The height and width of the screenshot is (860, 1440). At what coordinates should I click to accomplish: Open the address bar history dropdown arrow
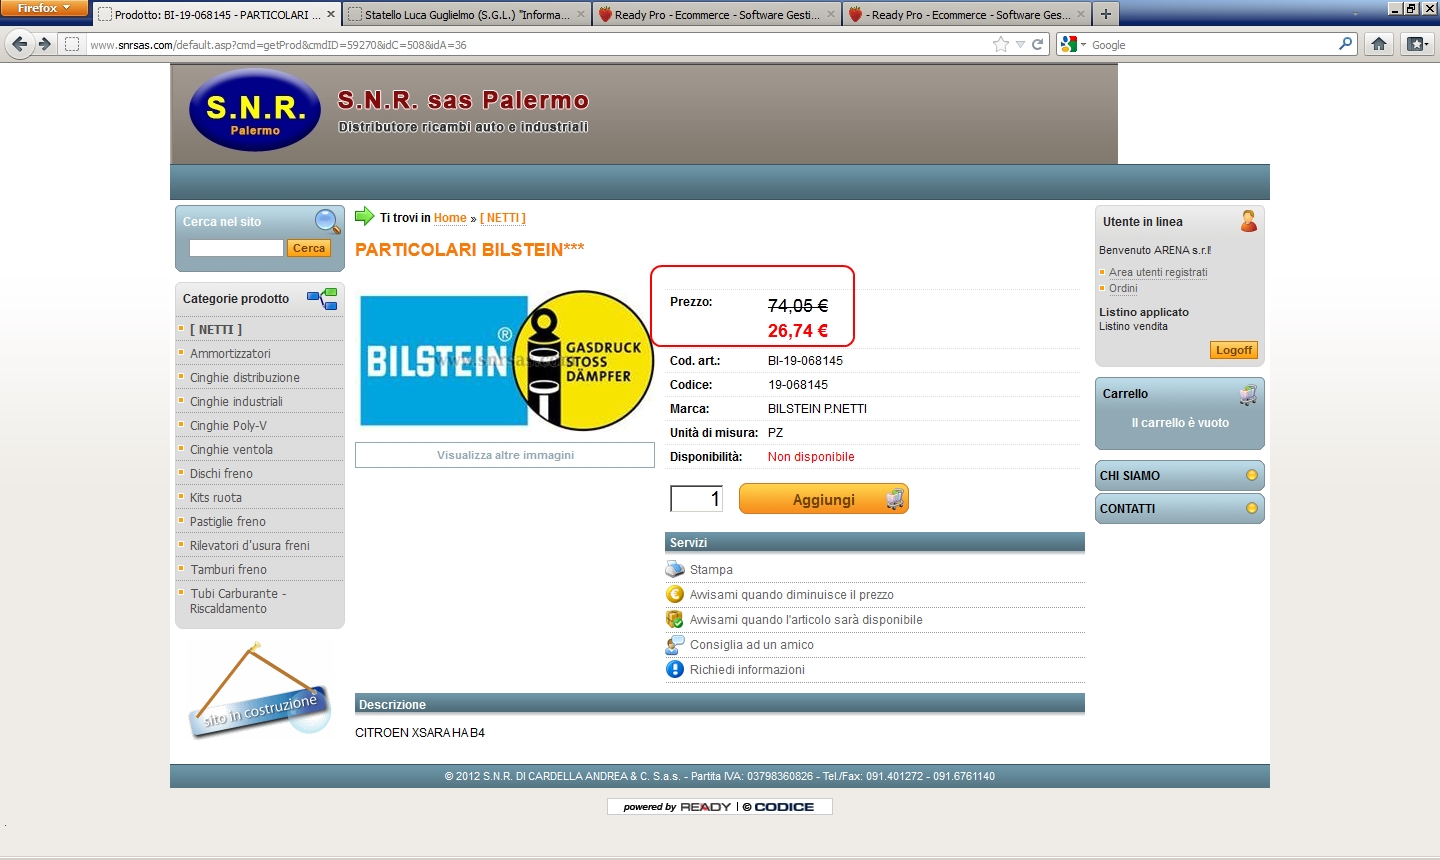[x=1020, y=44]
